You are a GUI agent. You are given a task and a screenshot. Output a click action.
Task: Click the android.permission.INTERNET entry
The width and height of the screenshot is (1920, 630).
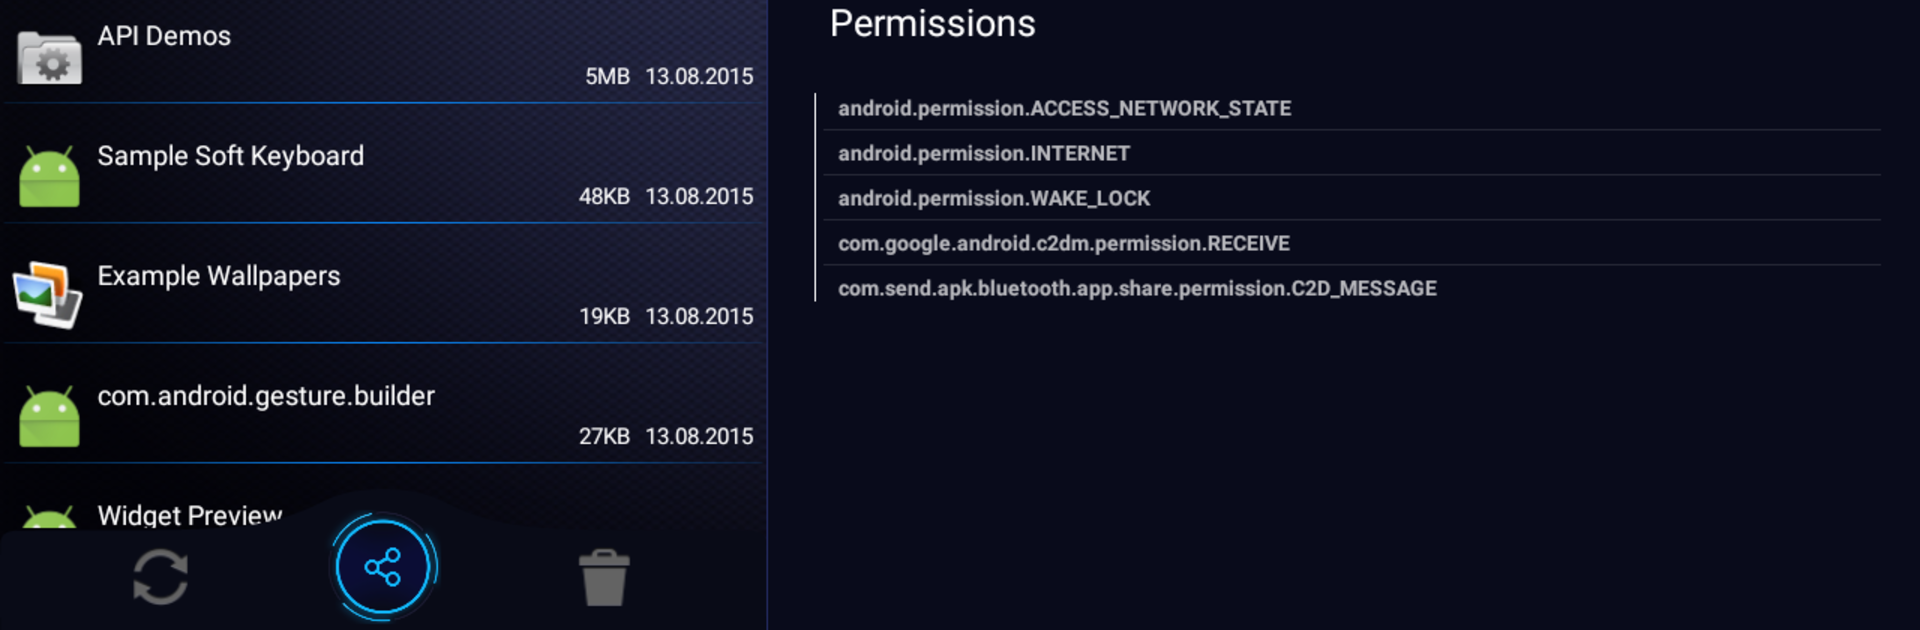[983, 153]
